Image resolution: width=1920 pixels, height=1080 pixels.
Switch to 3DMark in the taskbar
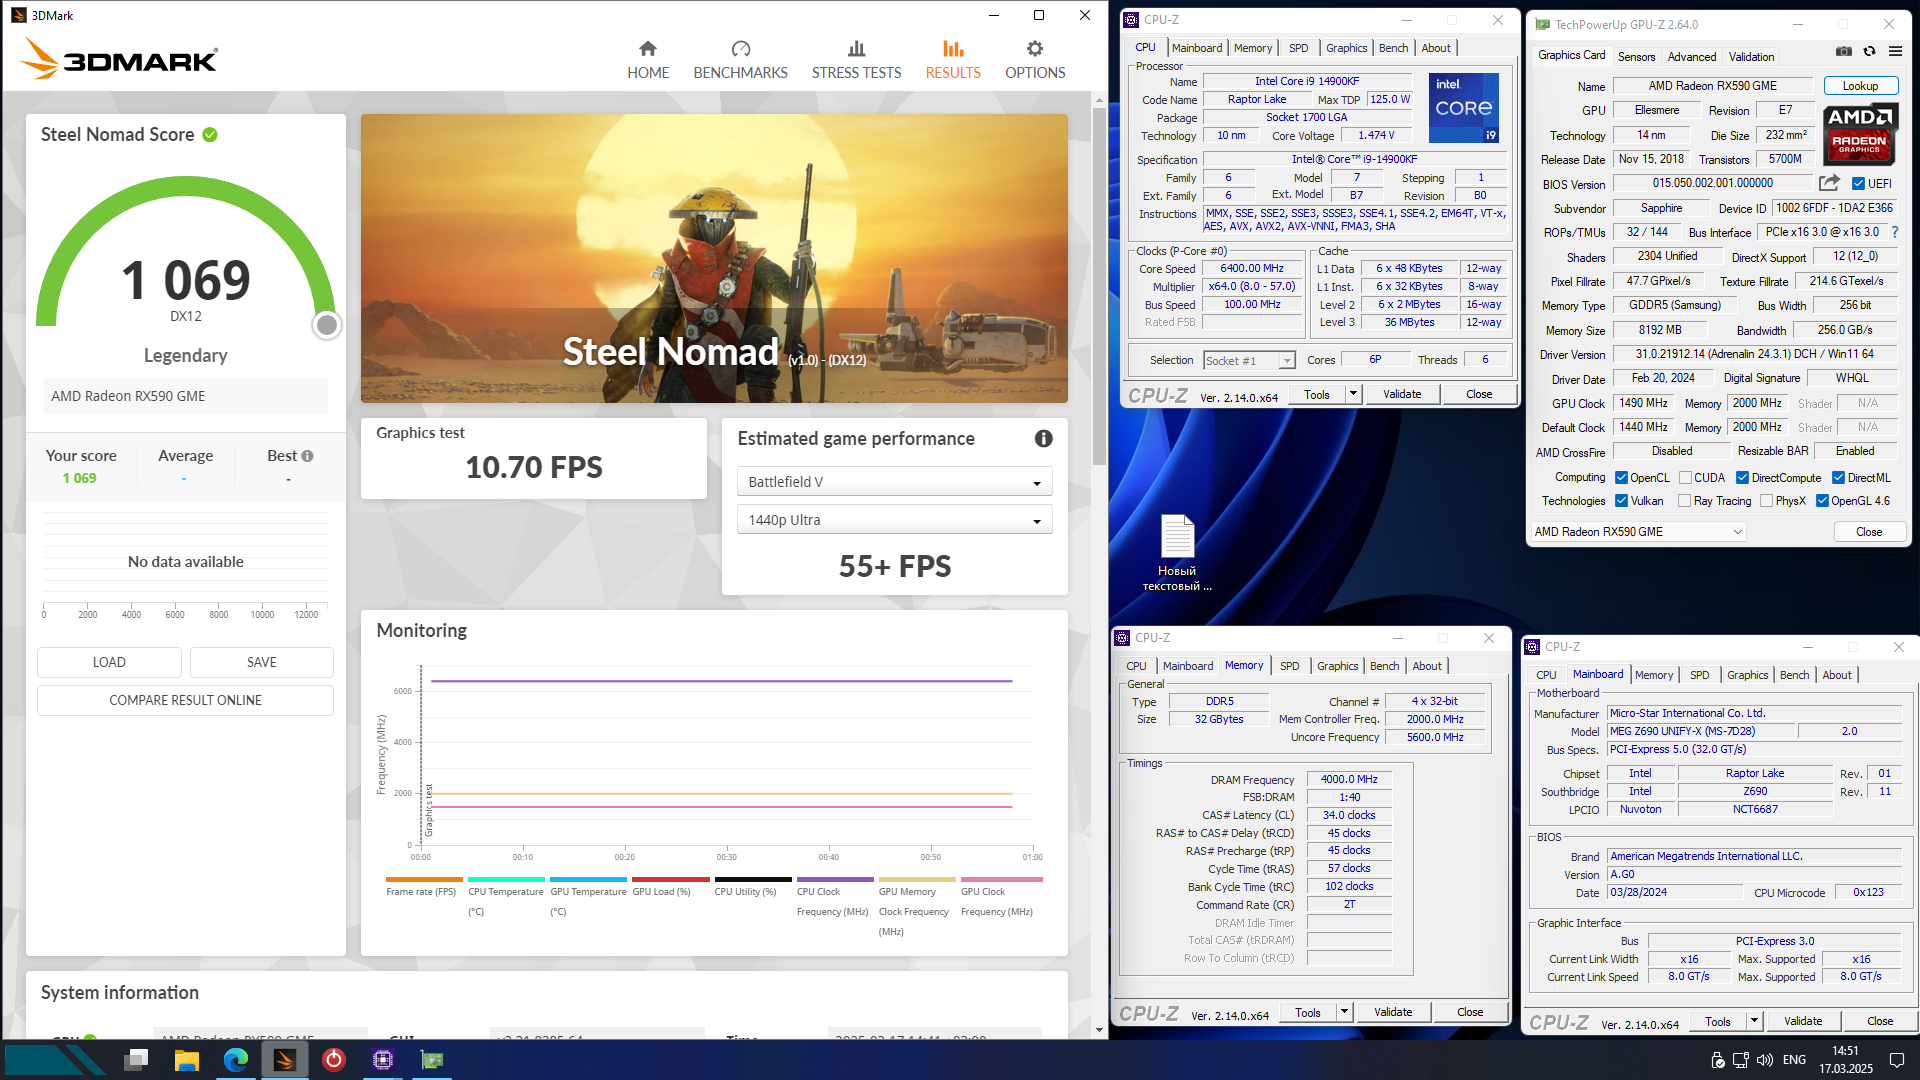pos(285,1060)
